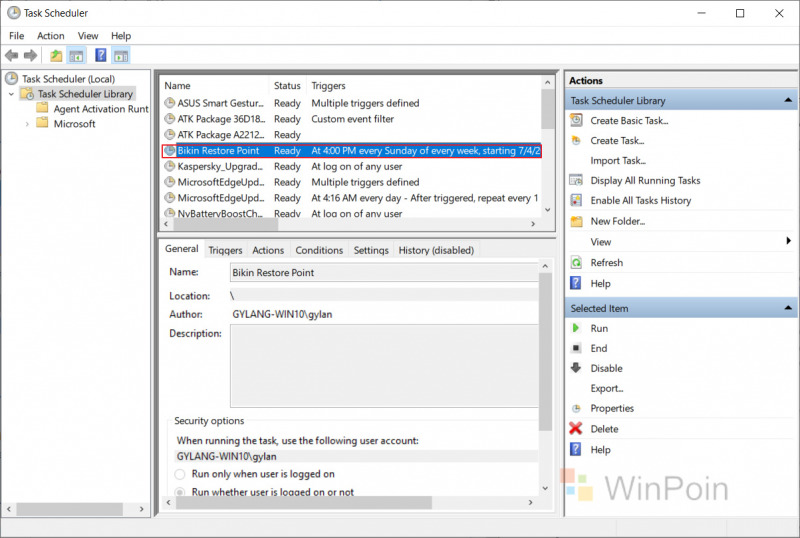Image resolution: width=800 pixels, height=538 pixels.
Task: Select the ATK Package 36D18 task
Action: coord(352,119)
